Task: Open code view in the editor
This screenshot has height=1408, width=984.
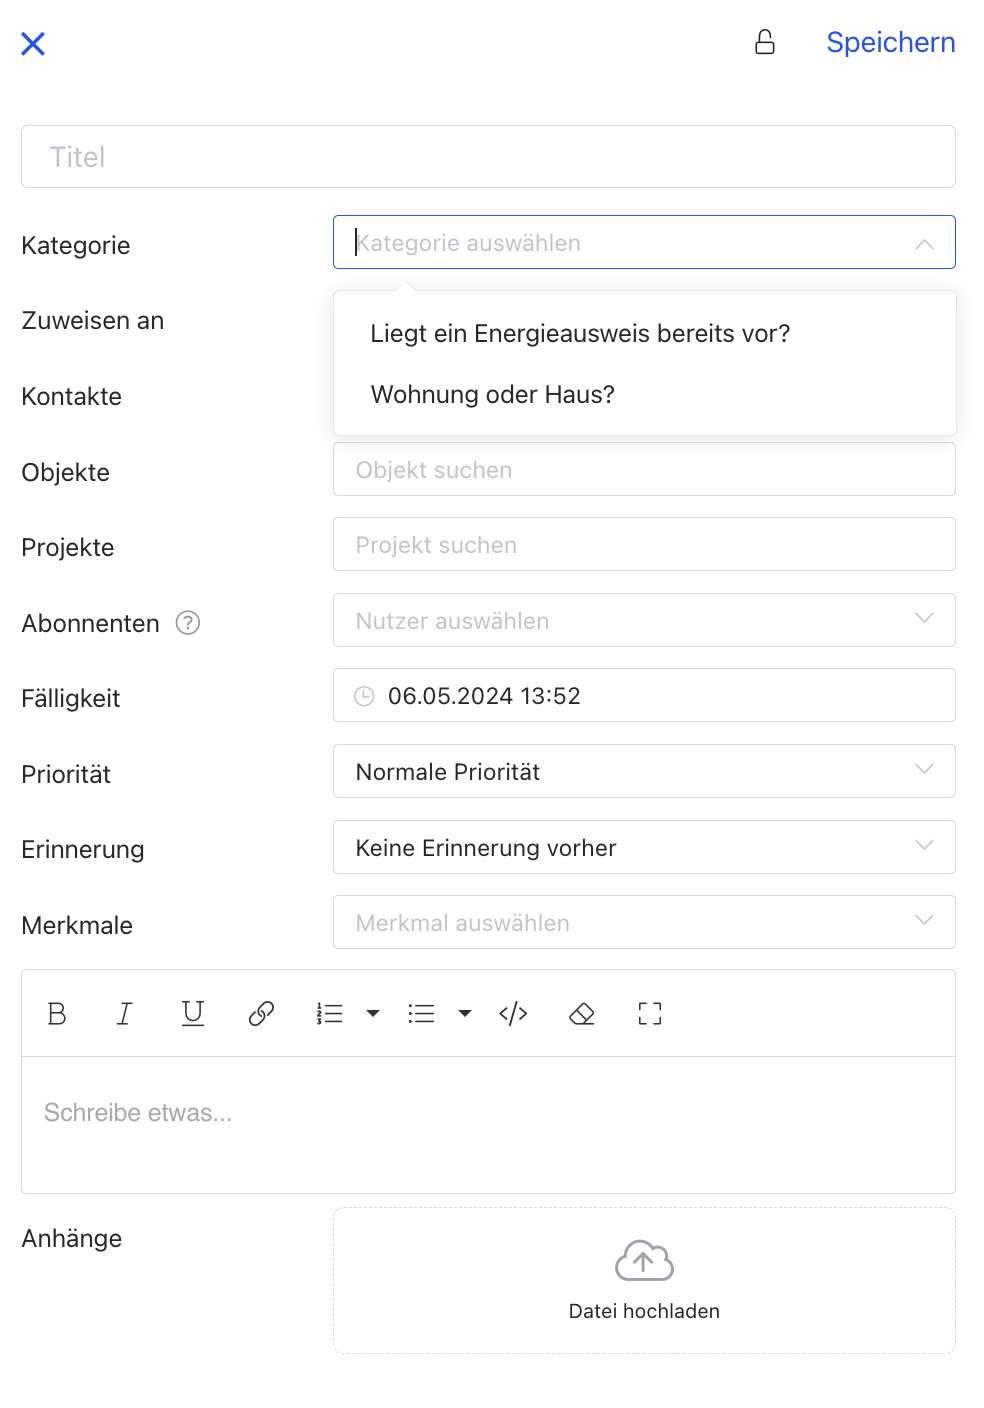Action: click(513, 1014)
